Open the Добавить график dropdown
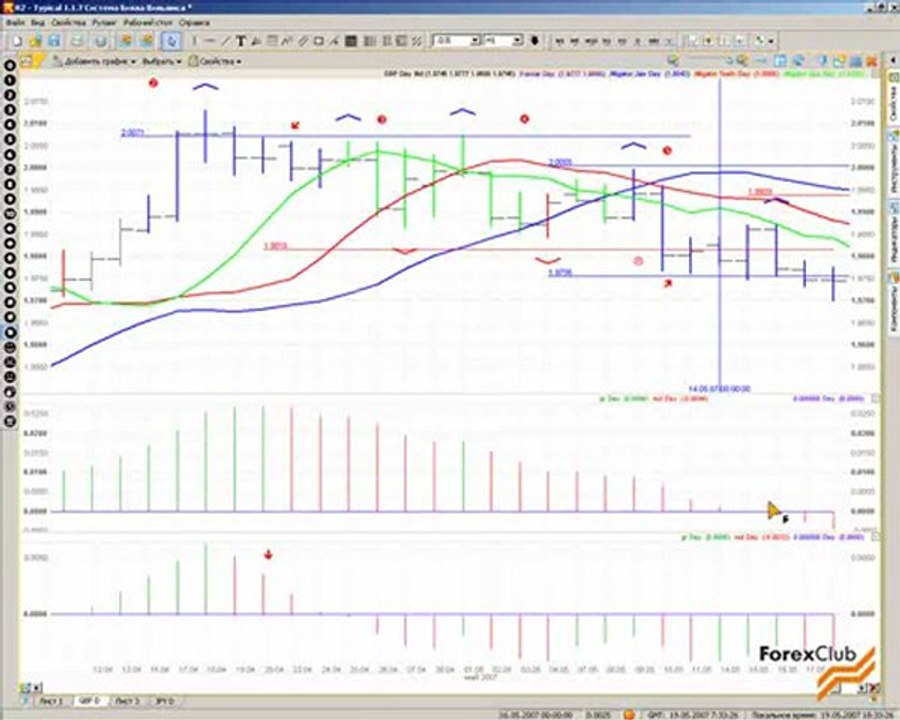The height and width of the screenshot is (720, 900). click(x=95, y=61)
